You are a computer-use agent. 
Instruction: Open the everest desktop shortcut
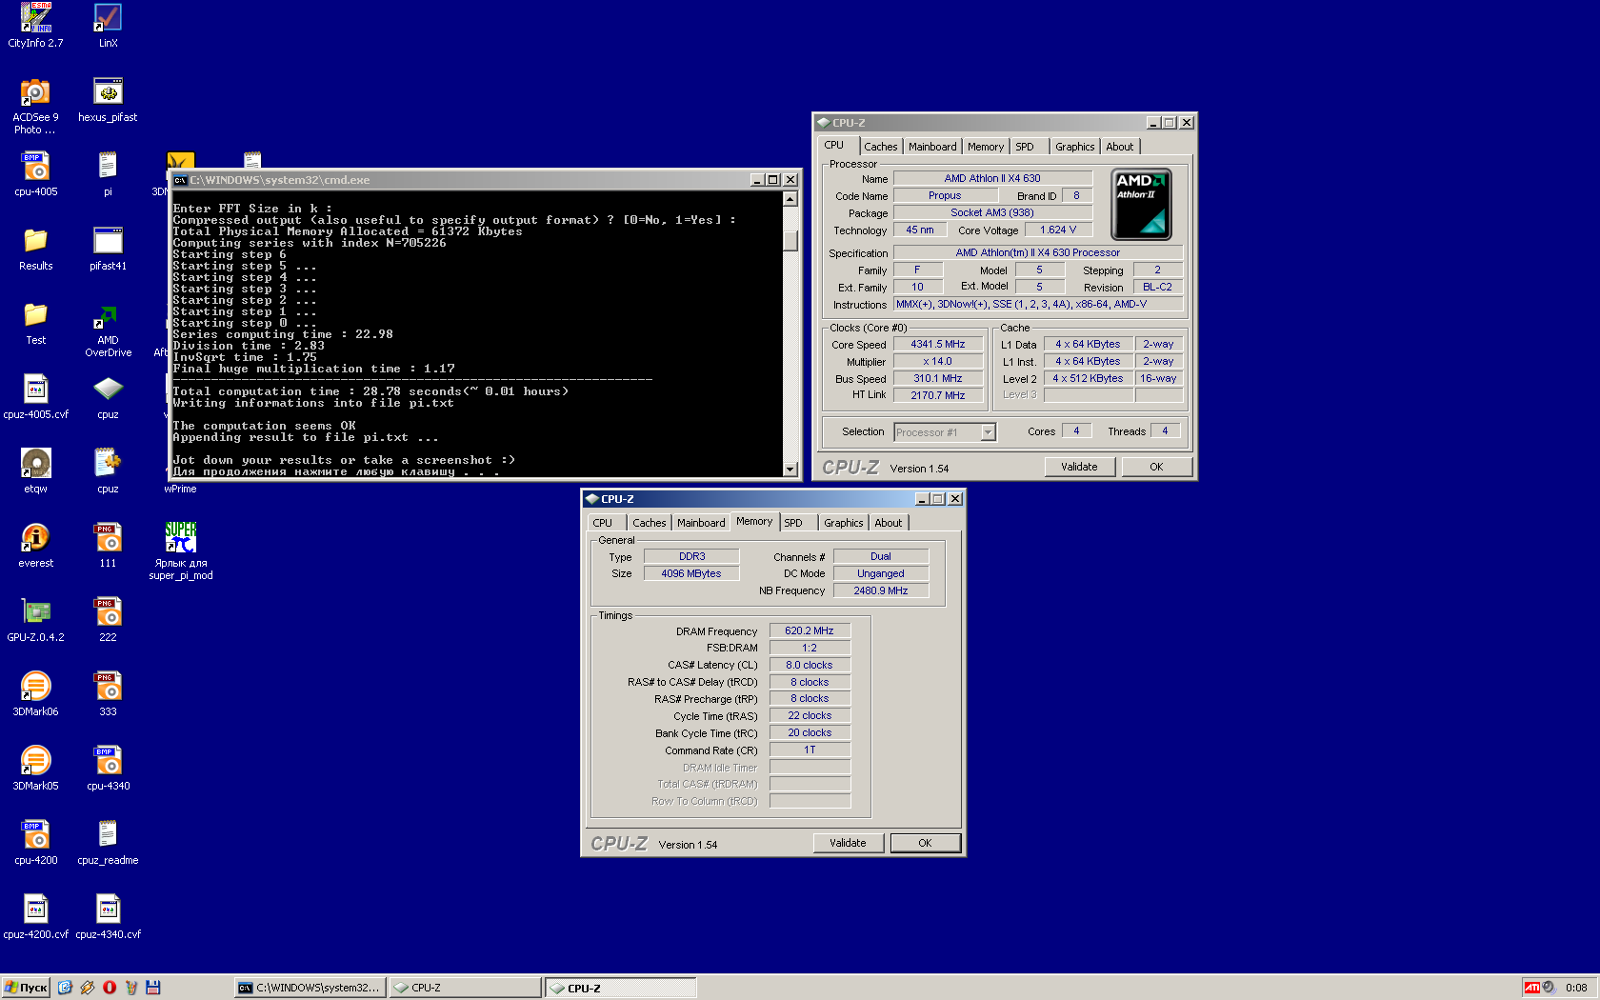click(36, 545)
